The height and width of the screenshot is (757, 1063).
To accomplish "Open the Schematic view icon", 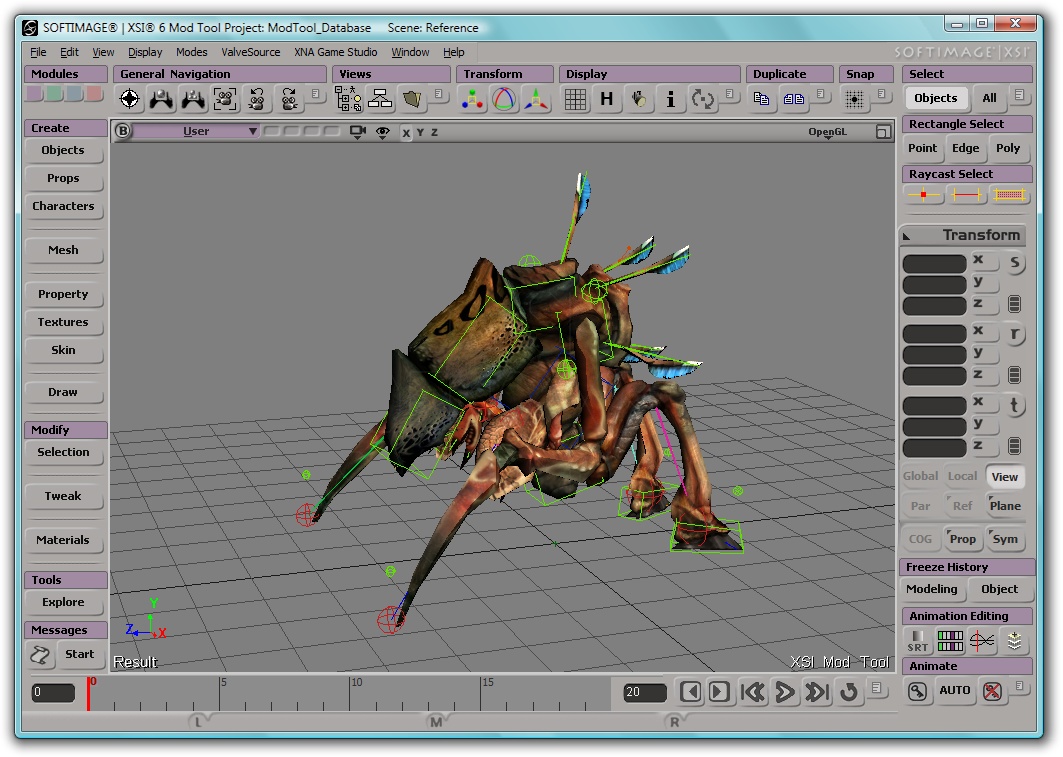I will point(380,98).
